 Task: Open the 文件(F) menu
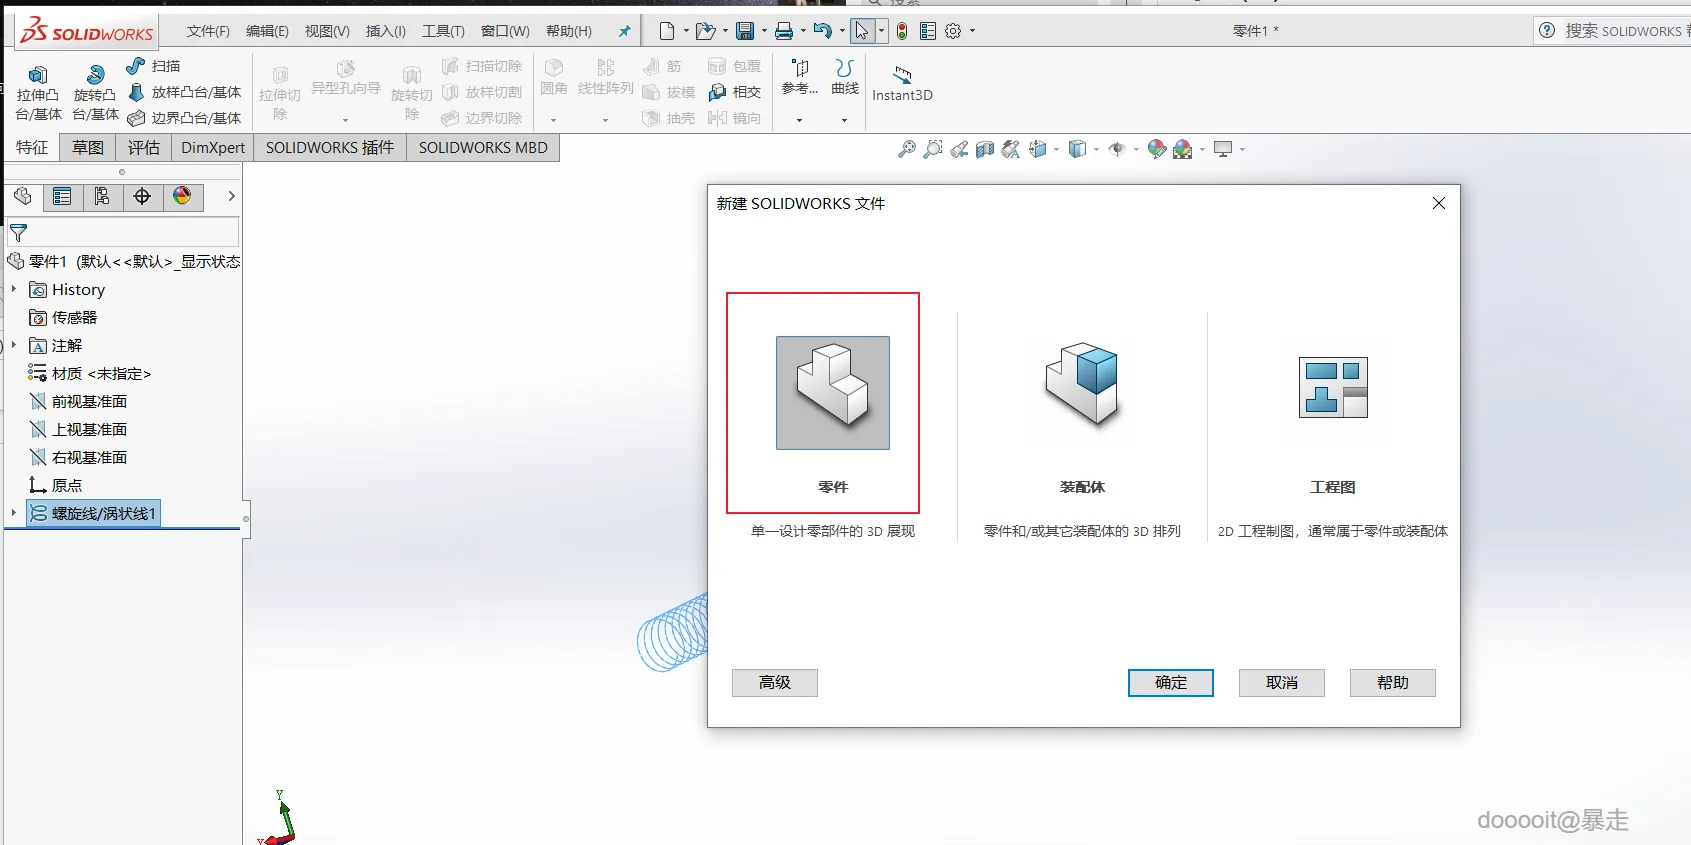(x=208, y=31)
